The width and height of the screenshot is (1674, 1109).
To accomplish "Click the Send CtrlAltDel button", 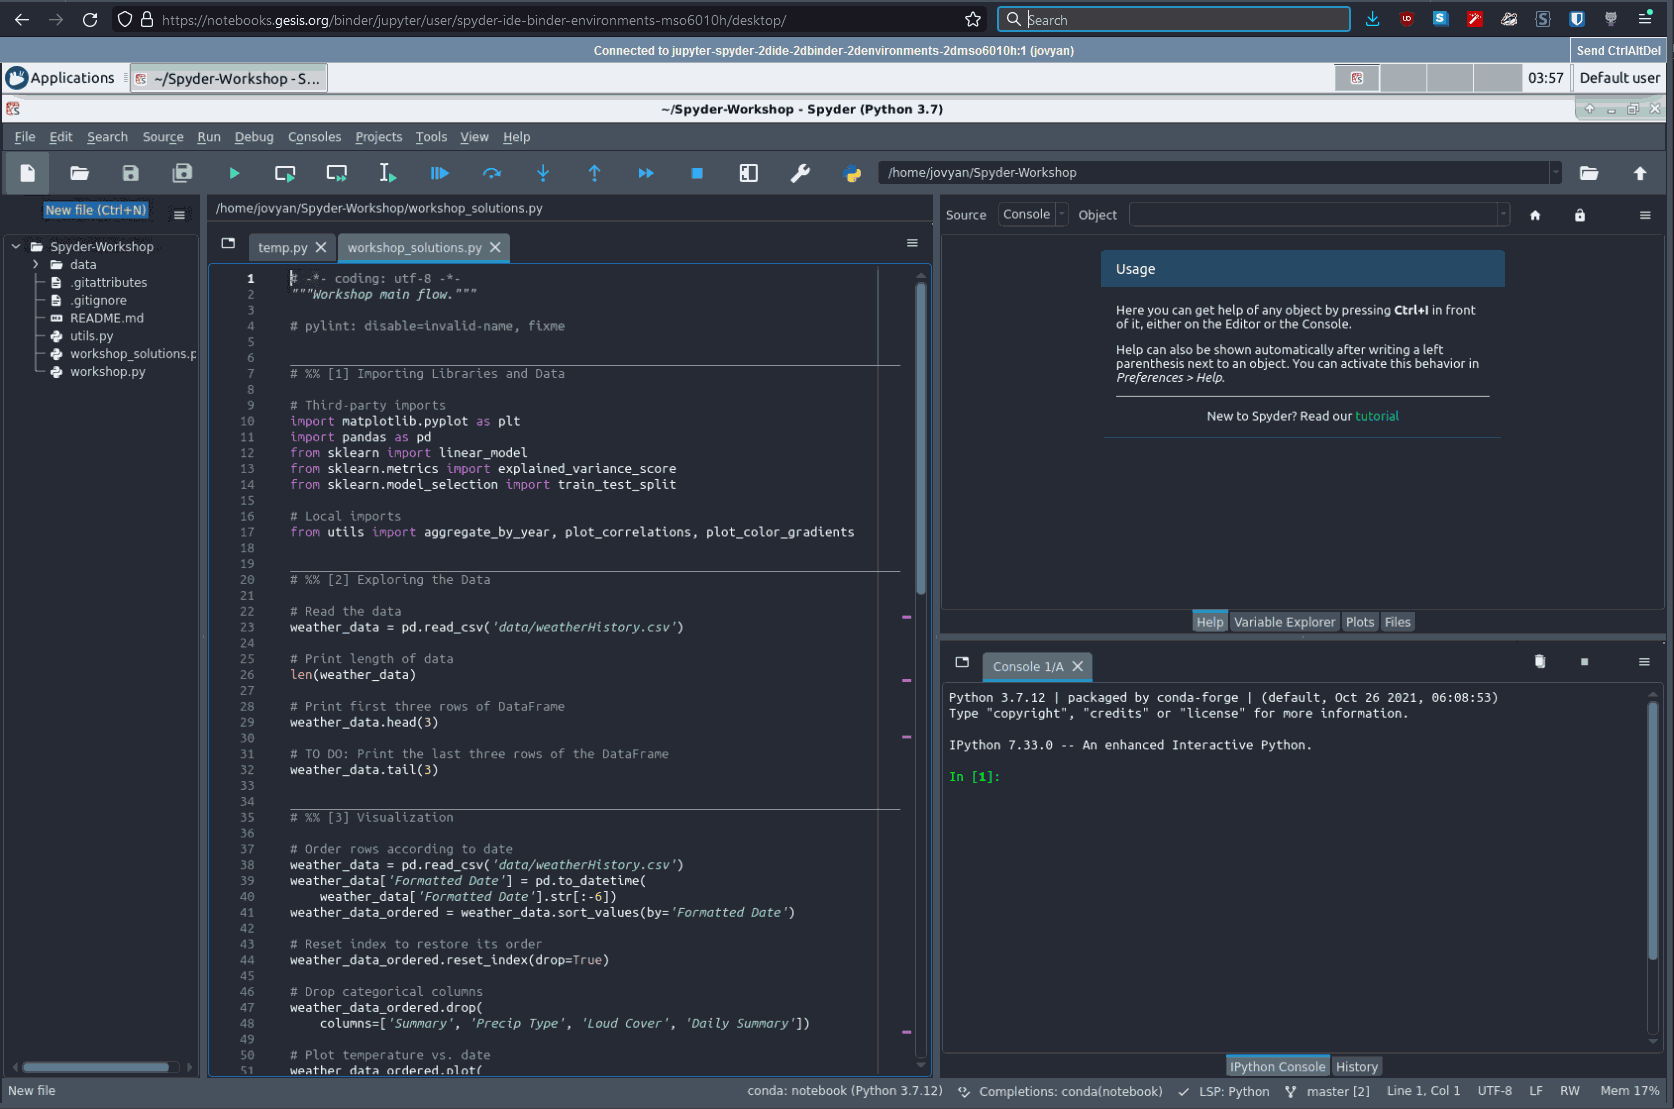I will (x=1618, y=50).
